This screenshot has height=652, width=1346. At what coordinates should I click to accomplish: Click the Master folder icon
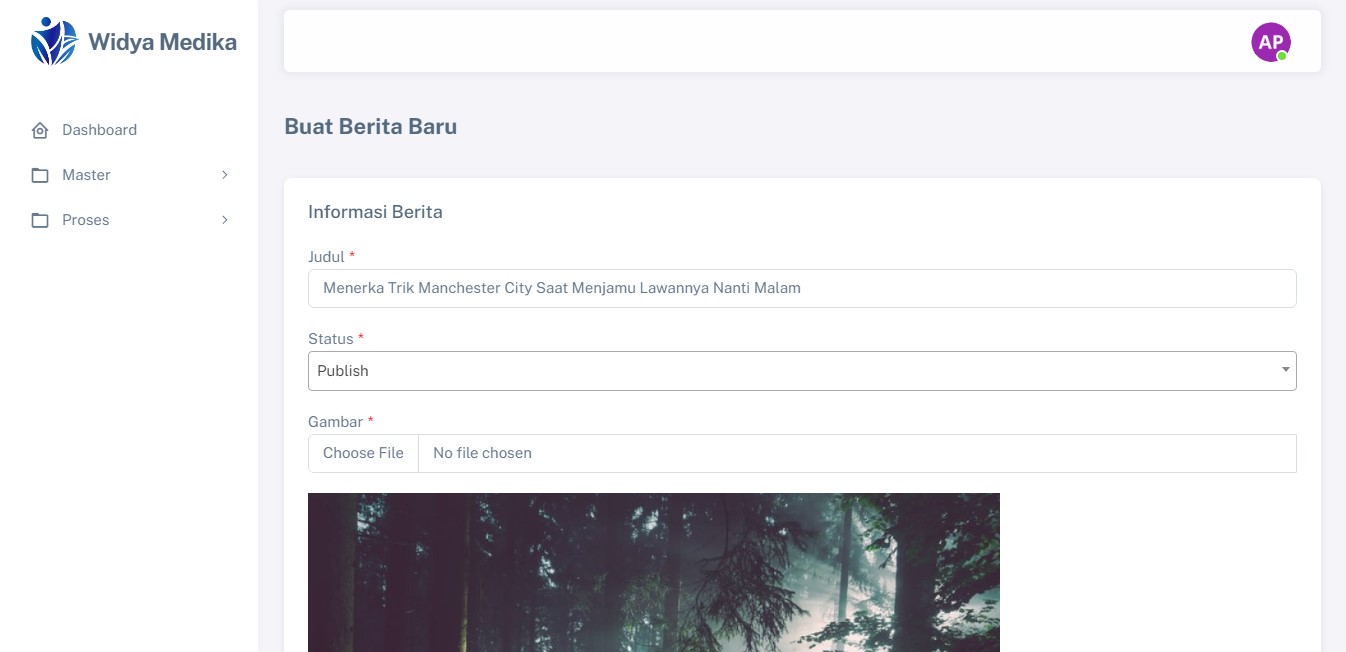[x=40, y=175]
